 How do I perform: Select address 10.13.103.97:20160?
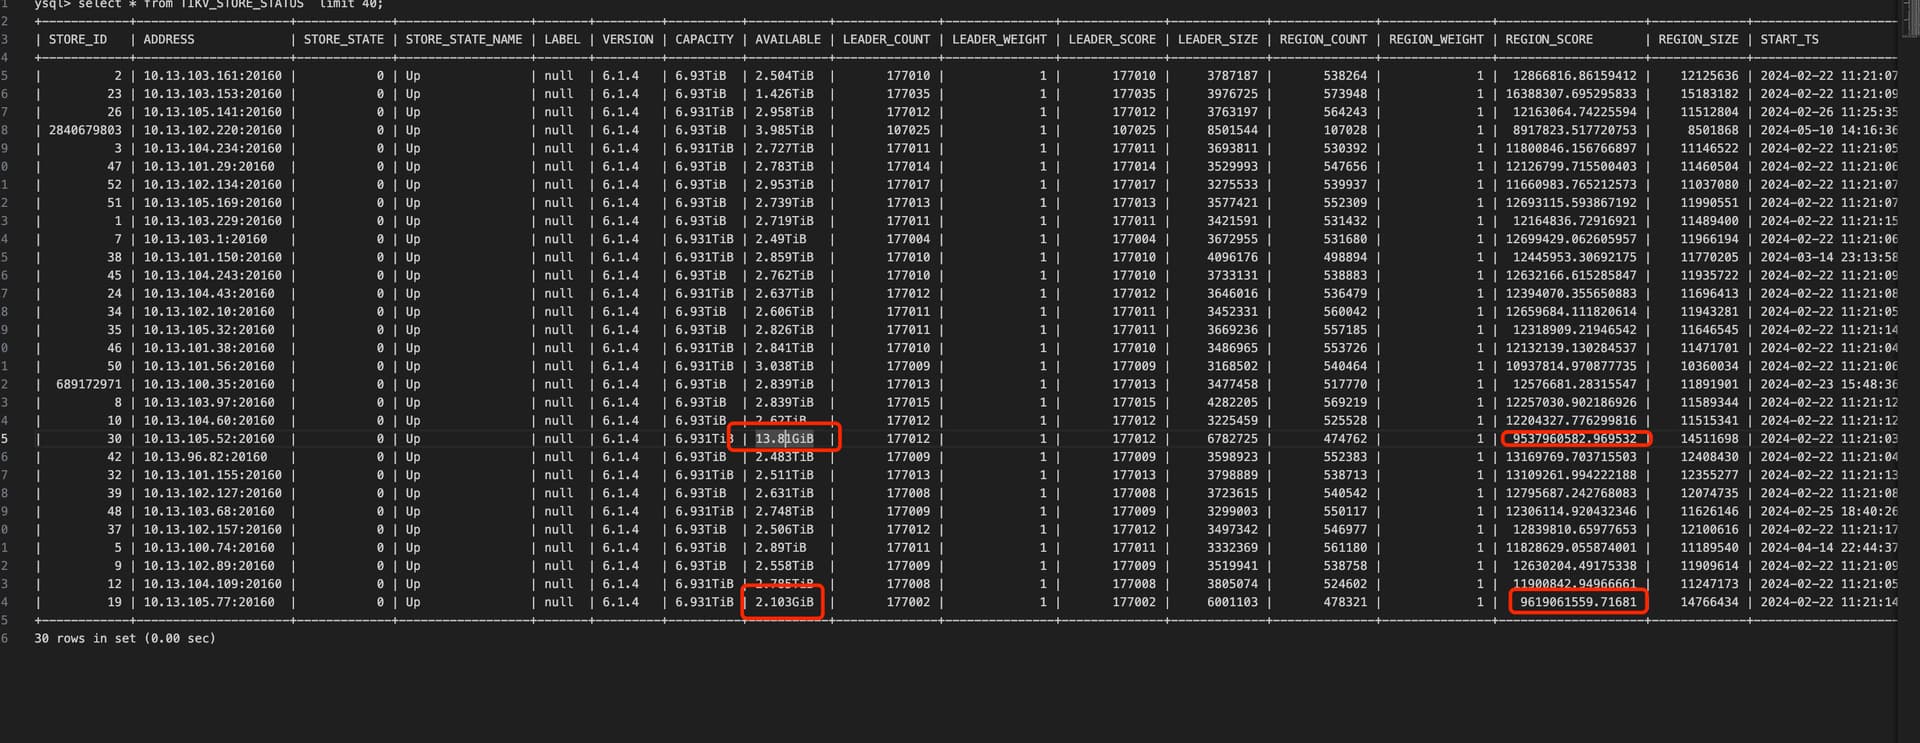pyautogui.click(x=209, y=402)
